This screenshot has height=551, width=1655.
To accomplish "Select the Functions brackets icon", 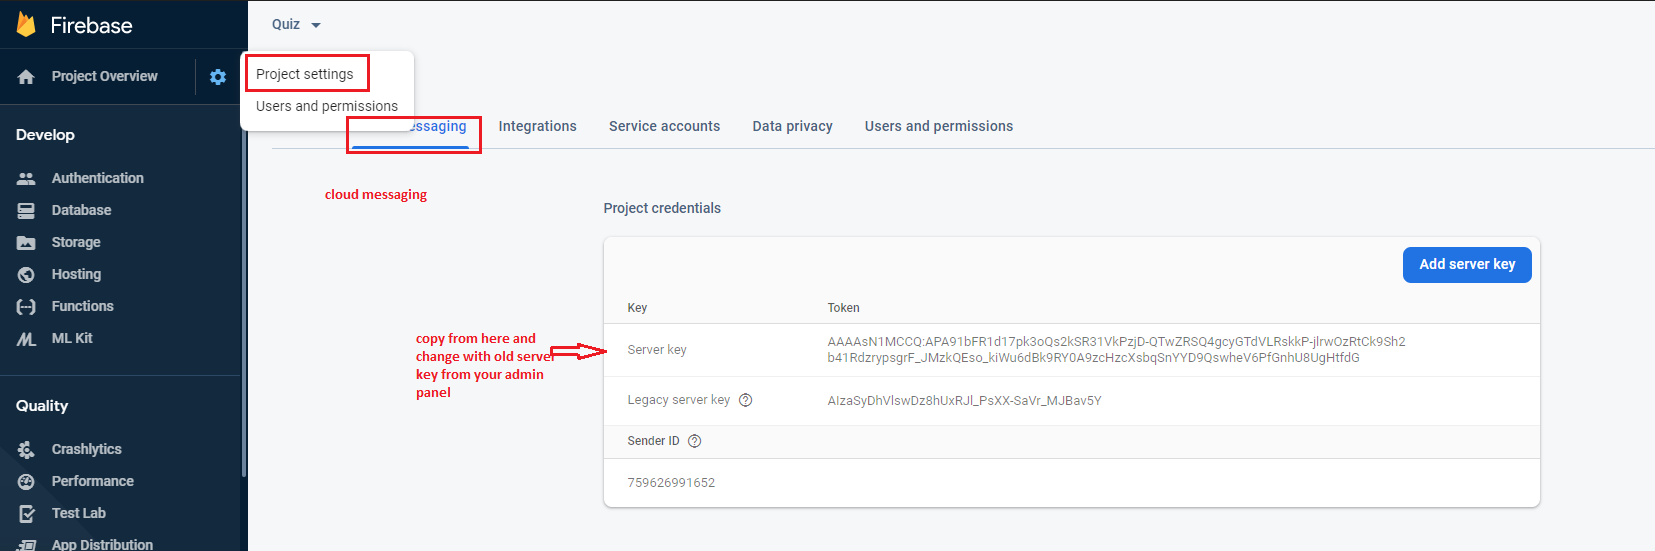I will 26,306.
